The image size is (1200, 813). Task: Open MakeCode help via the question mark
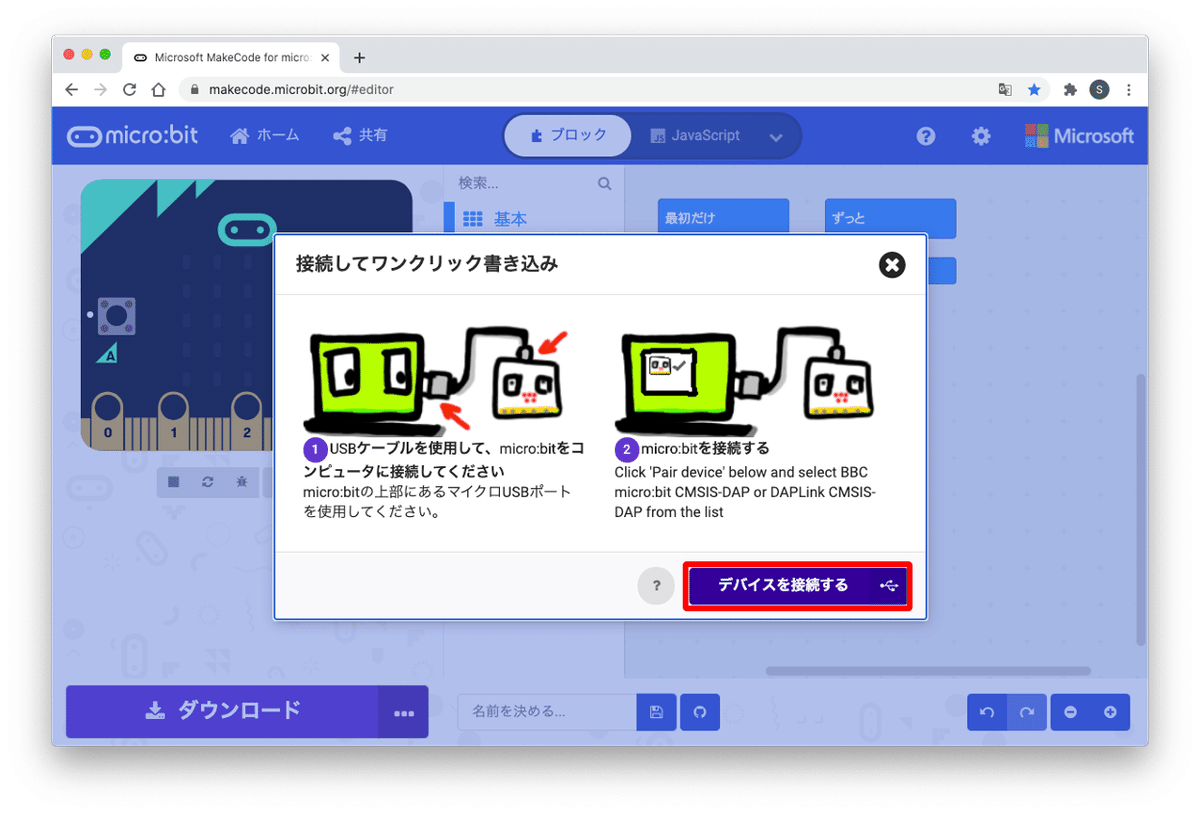(925, 136)
